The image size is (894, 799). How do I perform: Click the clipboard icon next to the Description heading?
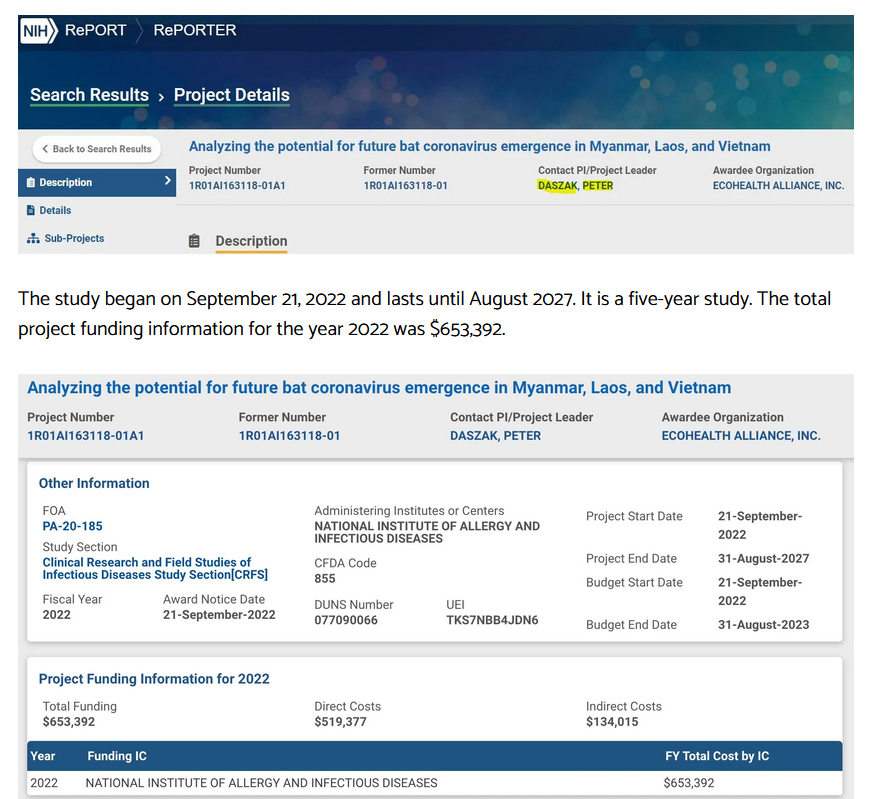tap(194, 241)
